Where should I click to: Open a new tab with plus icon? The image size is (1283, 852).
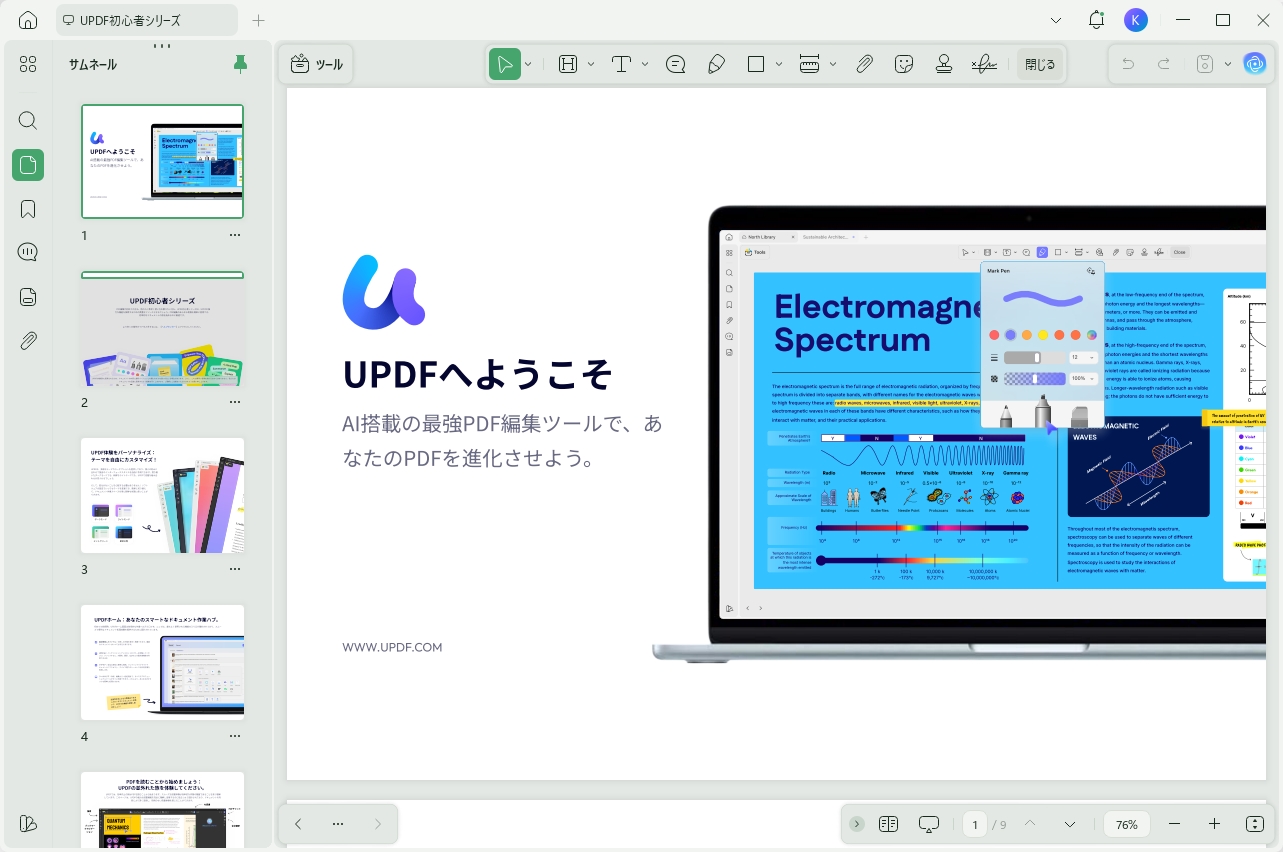(x=259, y=20)
